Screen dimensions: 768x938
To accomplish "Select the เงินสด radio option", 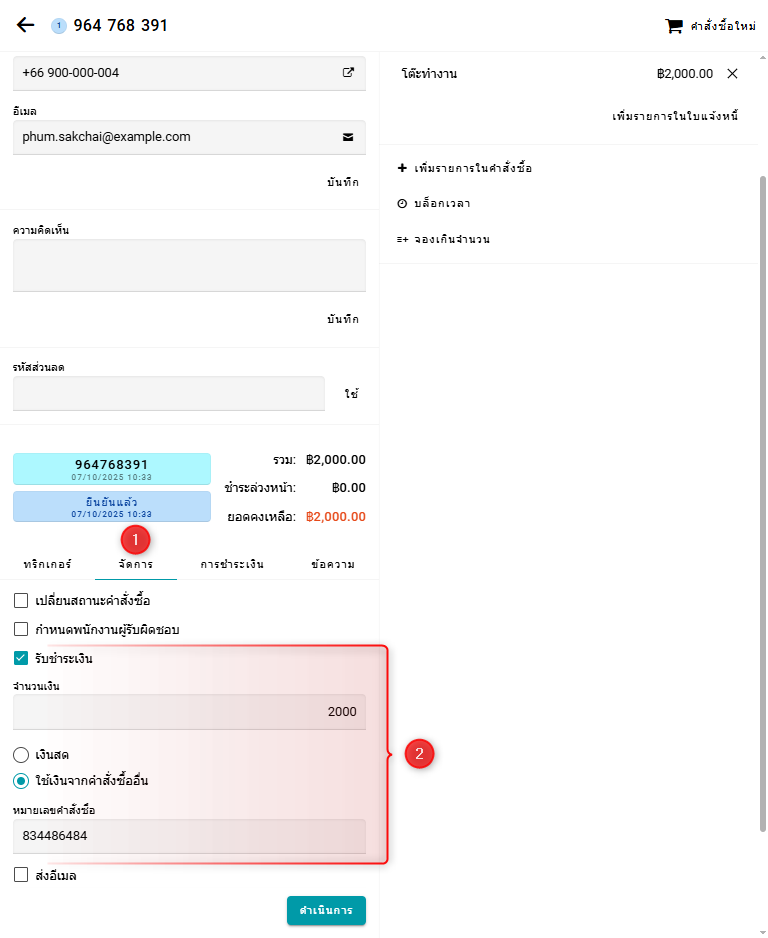I will tap(21, 755).
